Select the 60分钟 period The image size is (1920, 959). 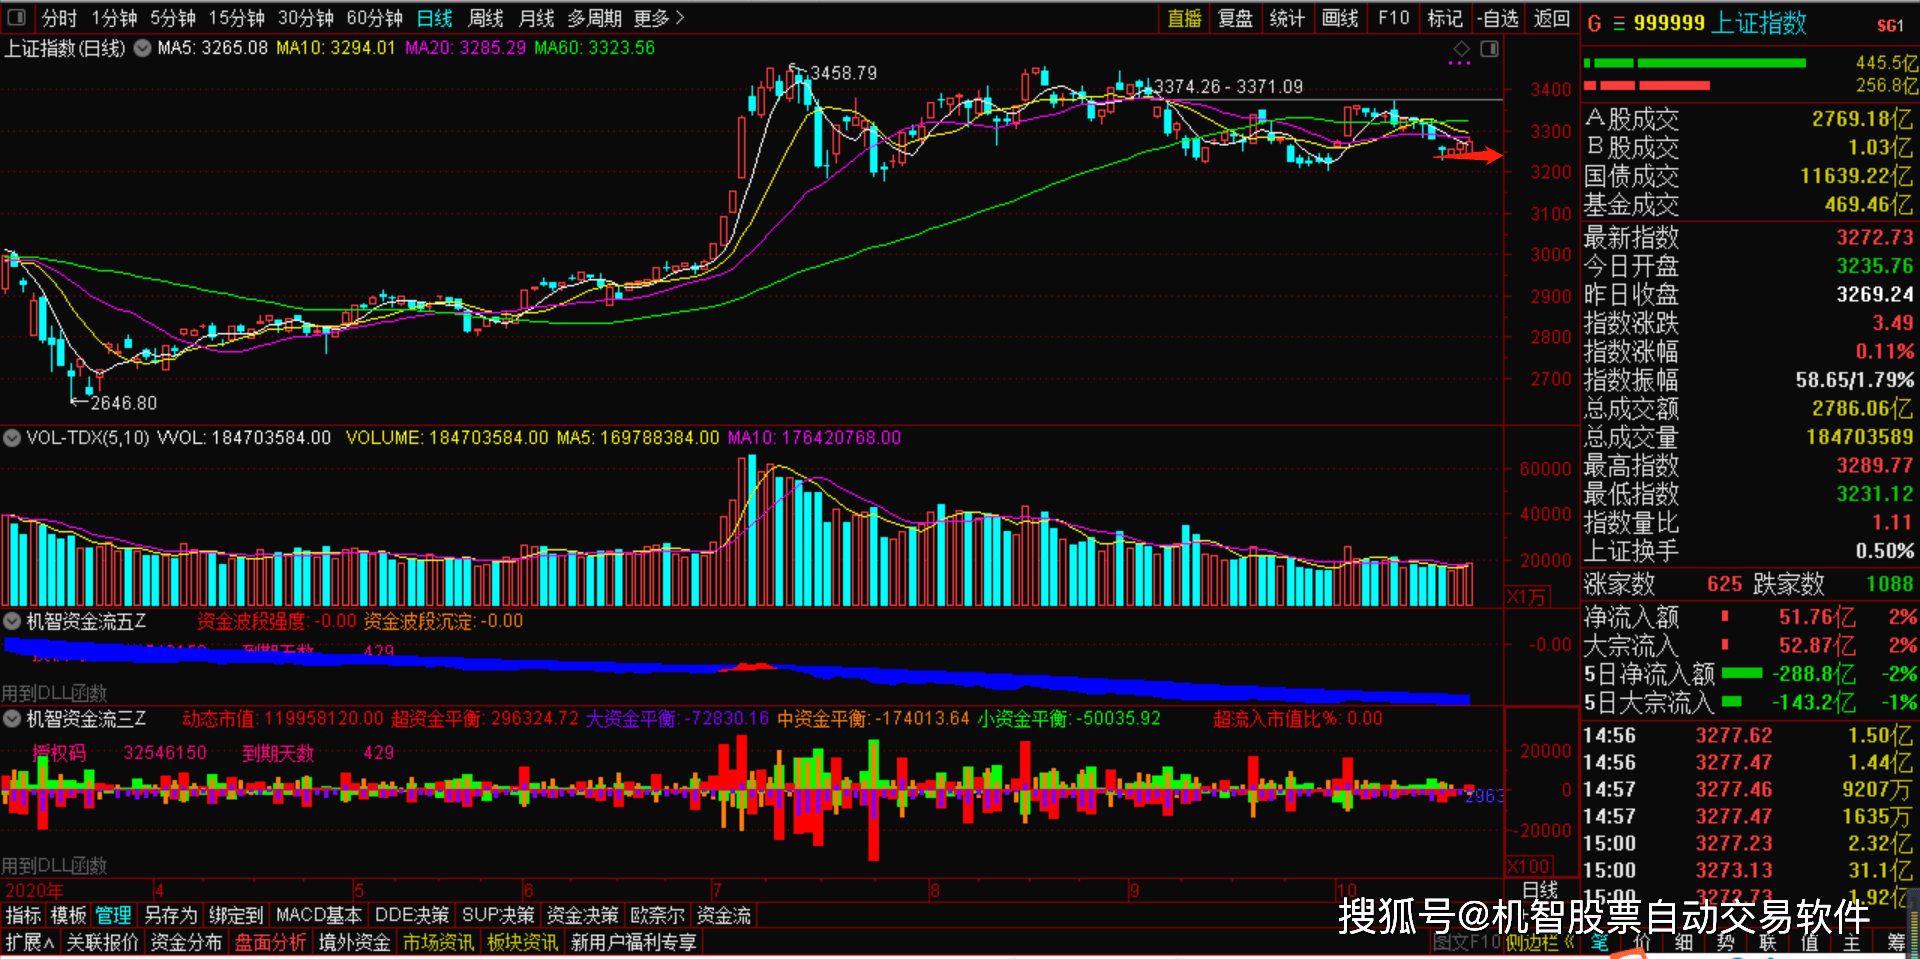[374, 18]
